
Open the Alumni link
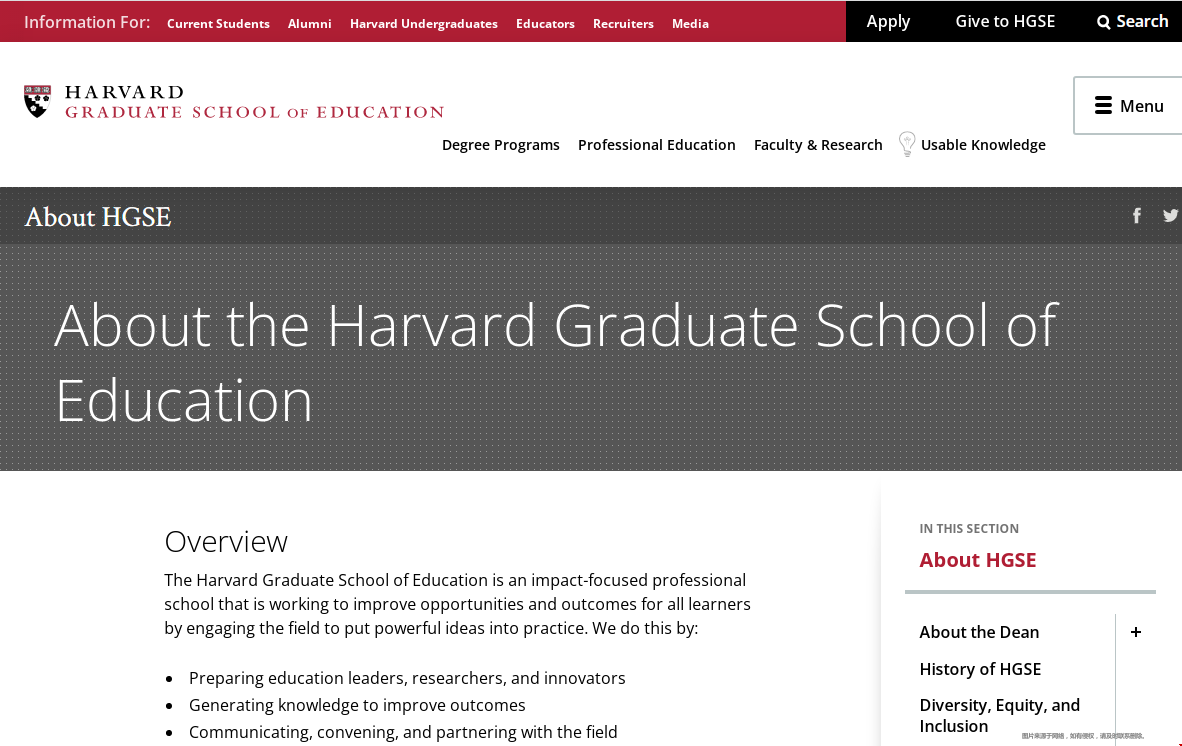309,23
